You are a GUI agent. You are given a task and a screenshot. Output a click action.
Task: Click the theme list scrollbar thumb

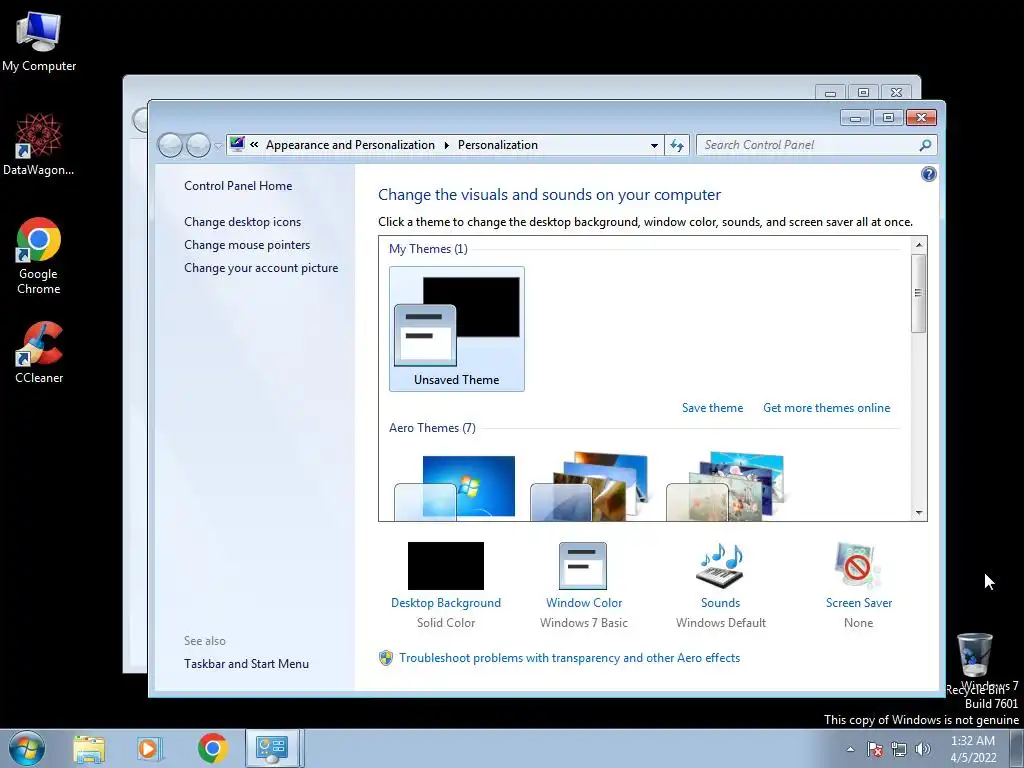coord(919,293)
